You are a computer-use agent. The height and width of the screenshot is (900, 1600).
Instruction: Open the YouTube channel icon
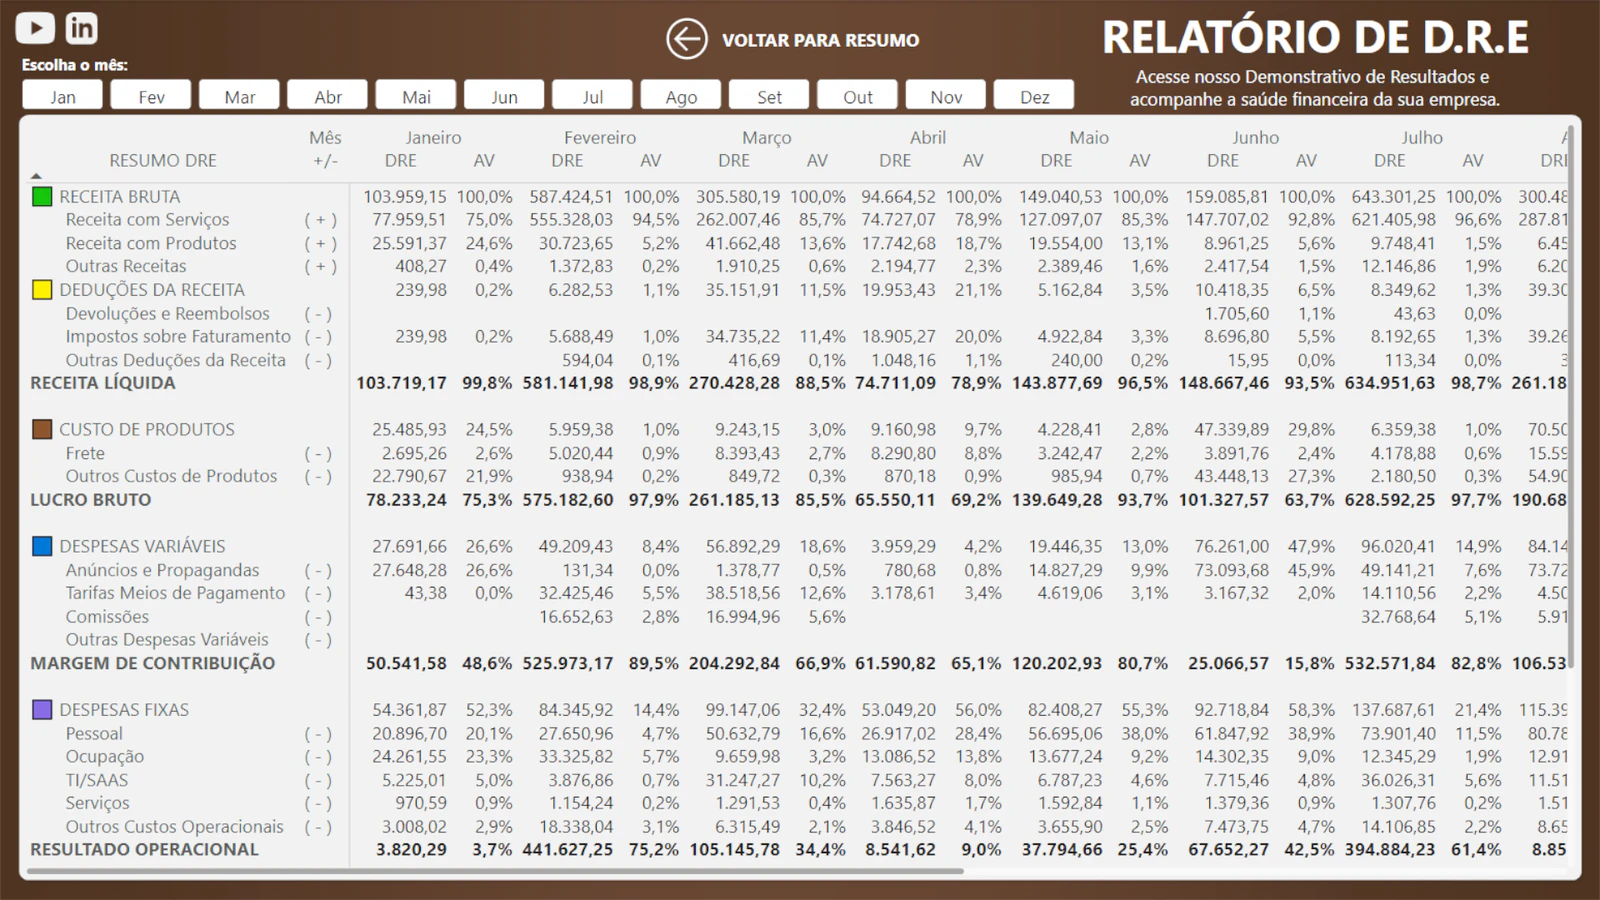coord(35,28)
